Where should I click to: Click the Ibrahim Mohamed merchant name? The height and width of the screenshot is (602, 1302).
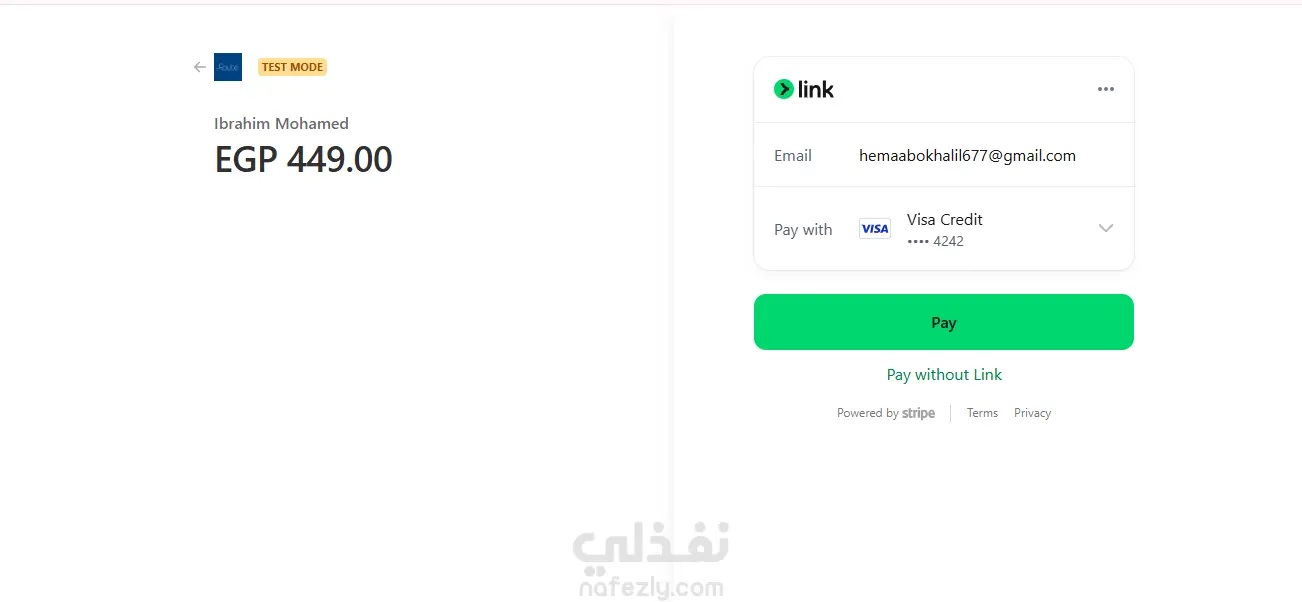point(281,124)
